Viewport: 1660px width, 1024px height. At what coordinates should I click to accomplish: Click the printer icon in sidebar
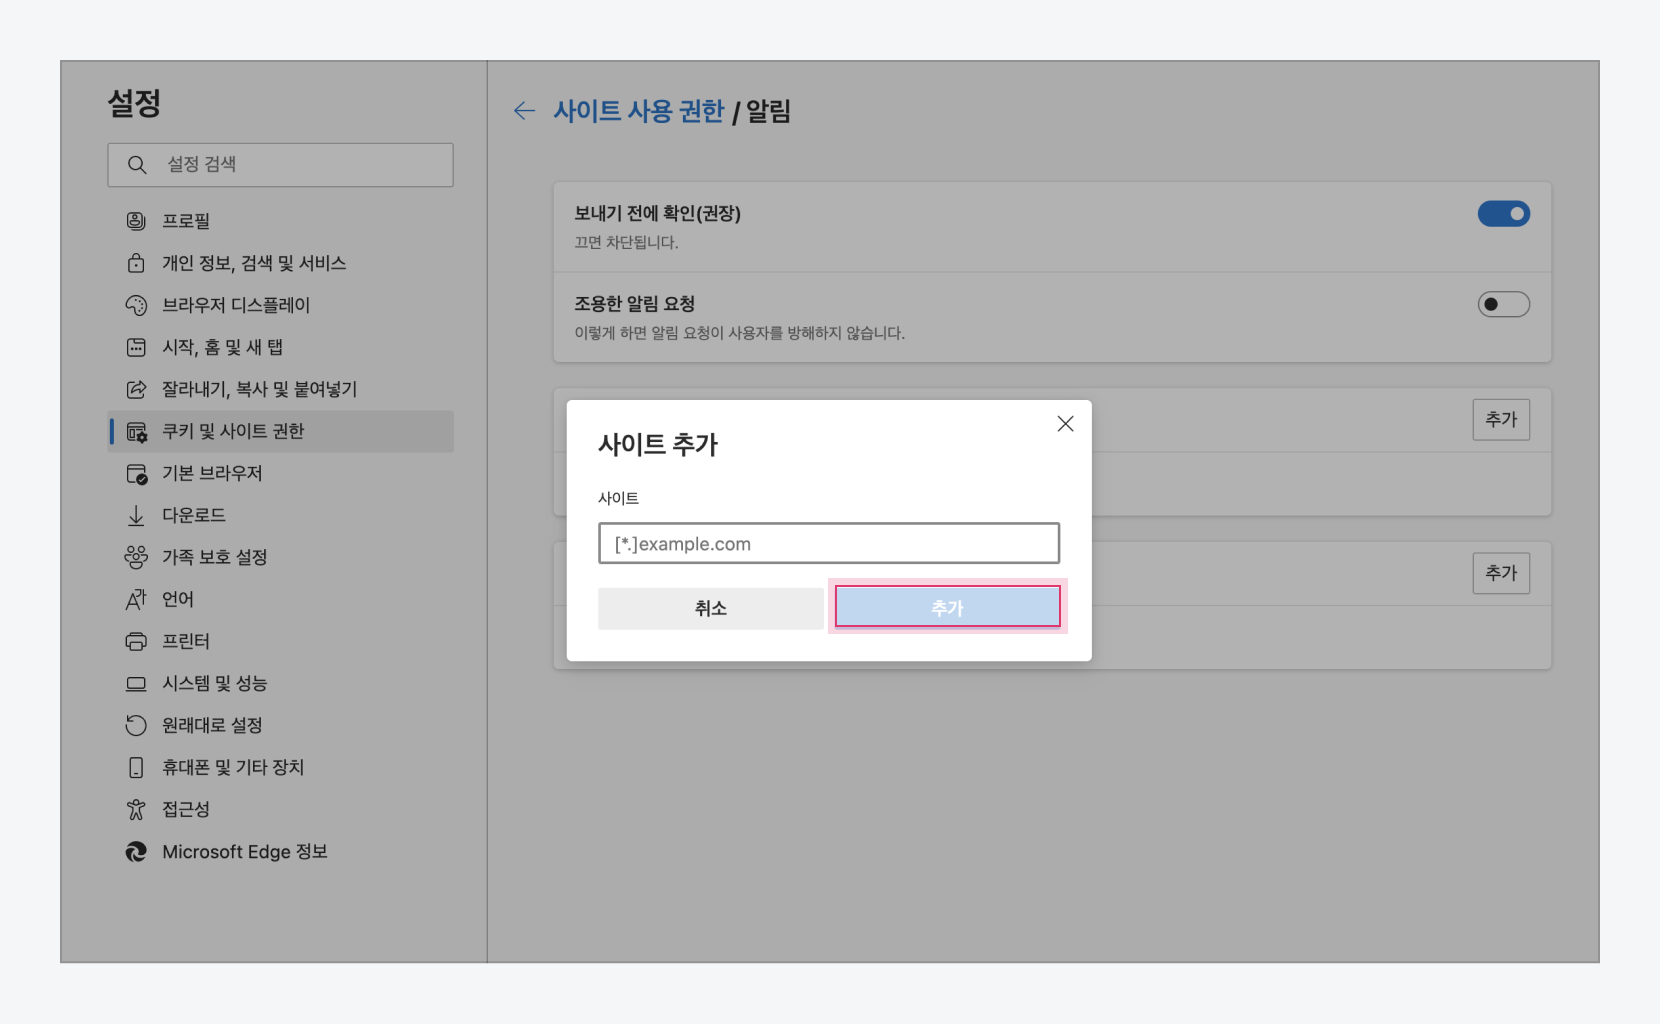(136, 641)
